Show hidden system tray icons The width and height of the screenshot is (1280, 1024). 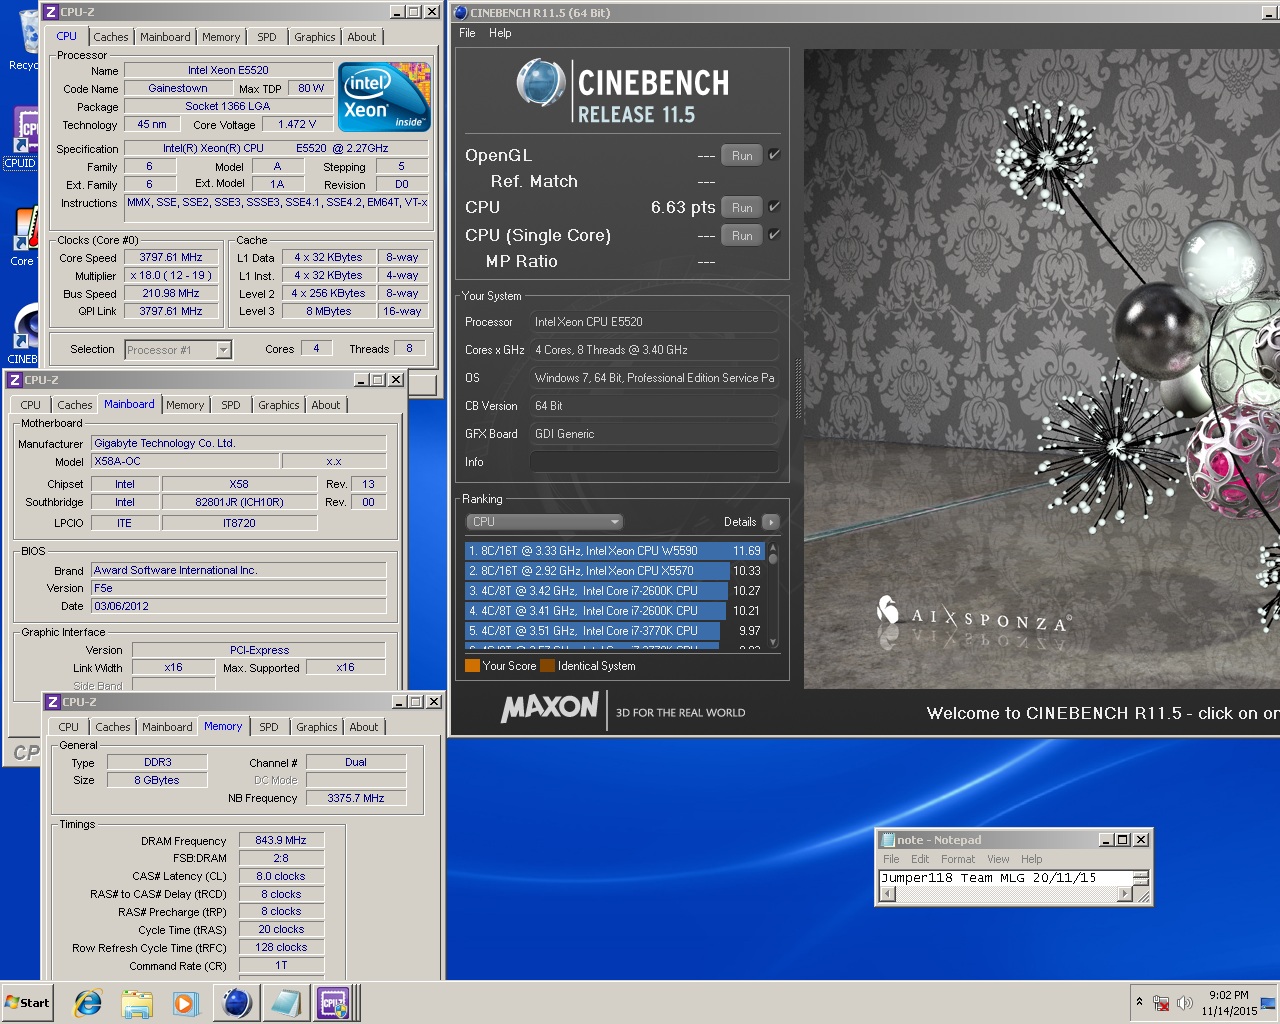[x=1139, y=1002]
